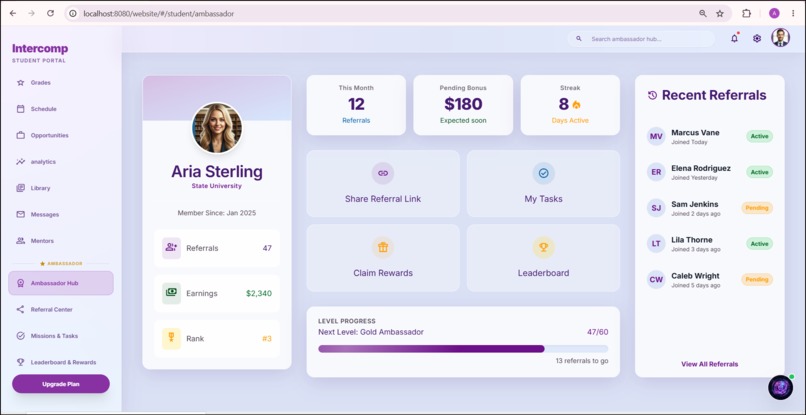The width and height of the screenshot is (806, 415).
Task: Click the Share Referral Link card
Action: [383, 184]
